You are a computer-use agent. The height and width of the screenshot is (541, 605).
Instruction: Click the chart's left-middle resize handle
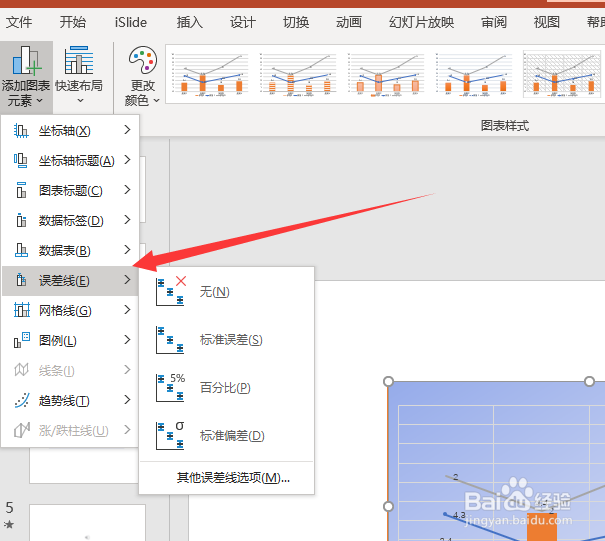click(x=388, y=506)
